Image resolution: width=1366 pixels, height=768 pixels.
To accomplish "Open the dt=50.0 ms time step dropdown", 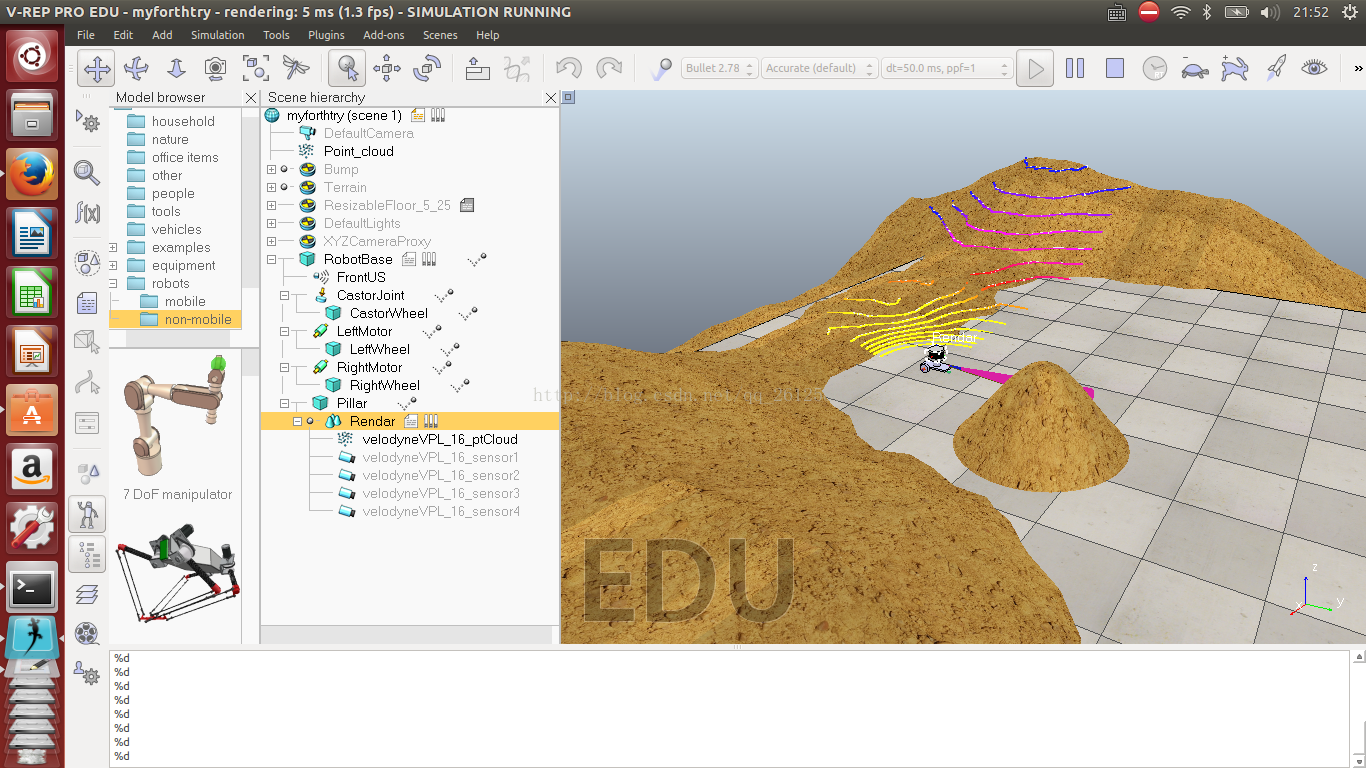I will [947, 68].
